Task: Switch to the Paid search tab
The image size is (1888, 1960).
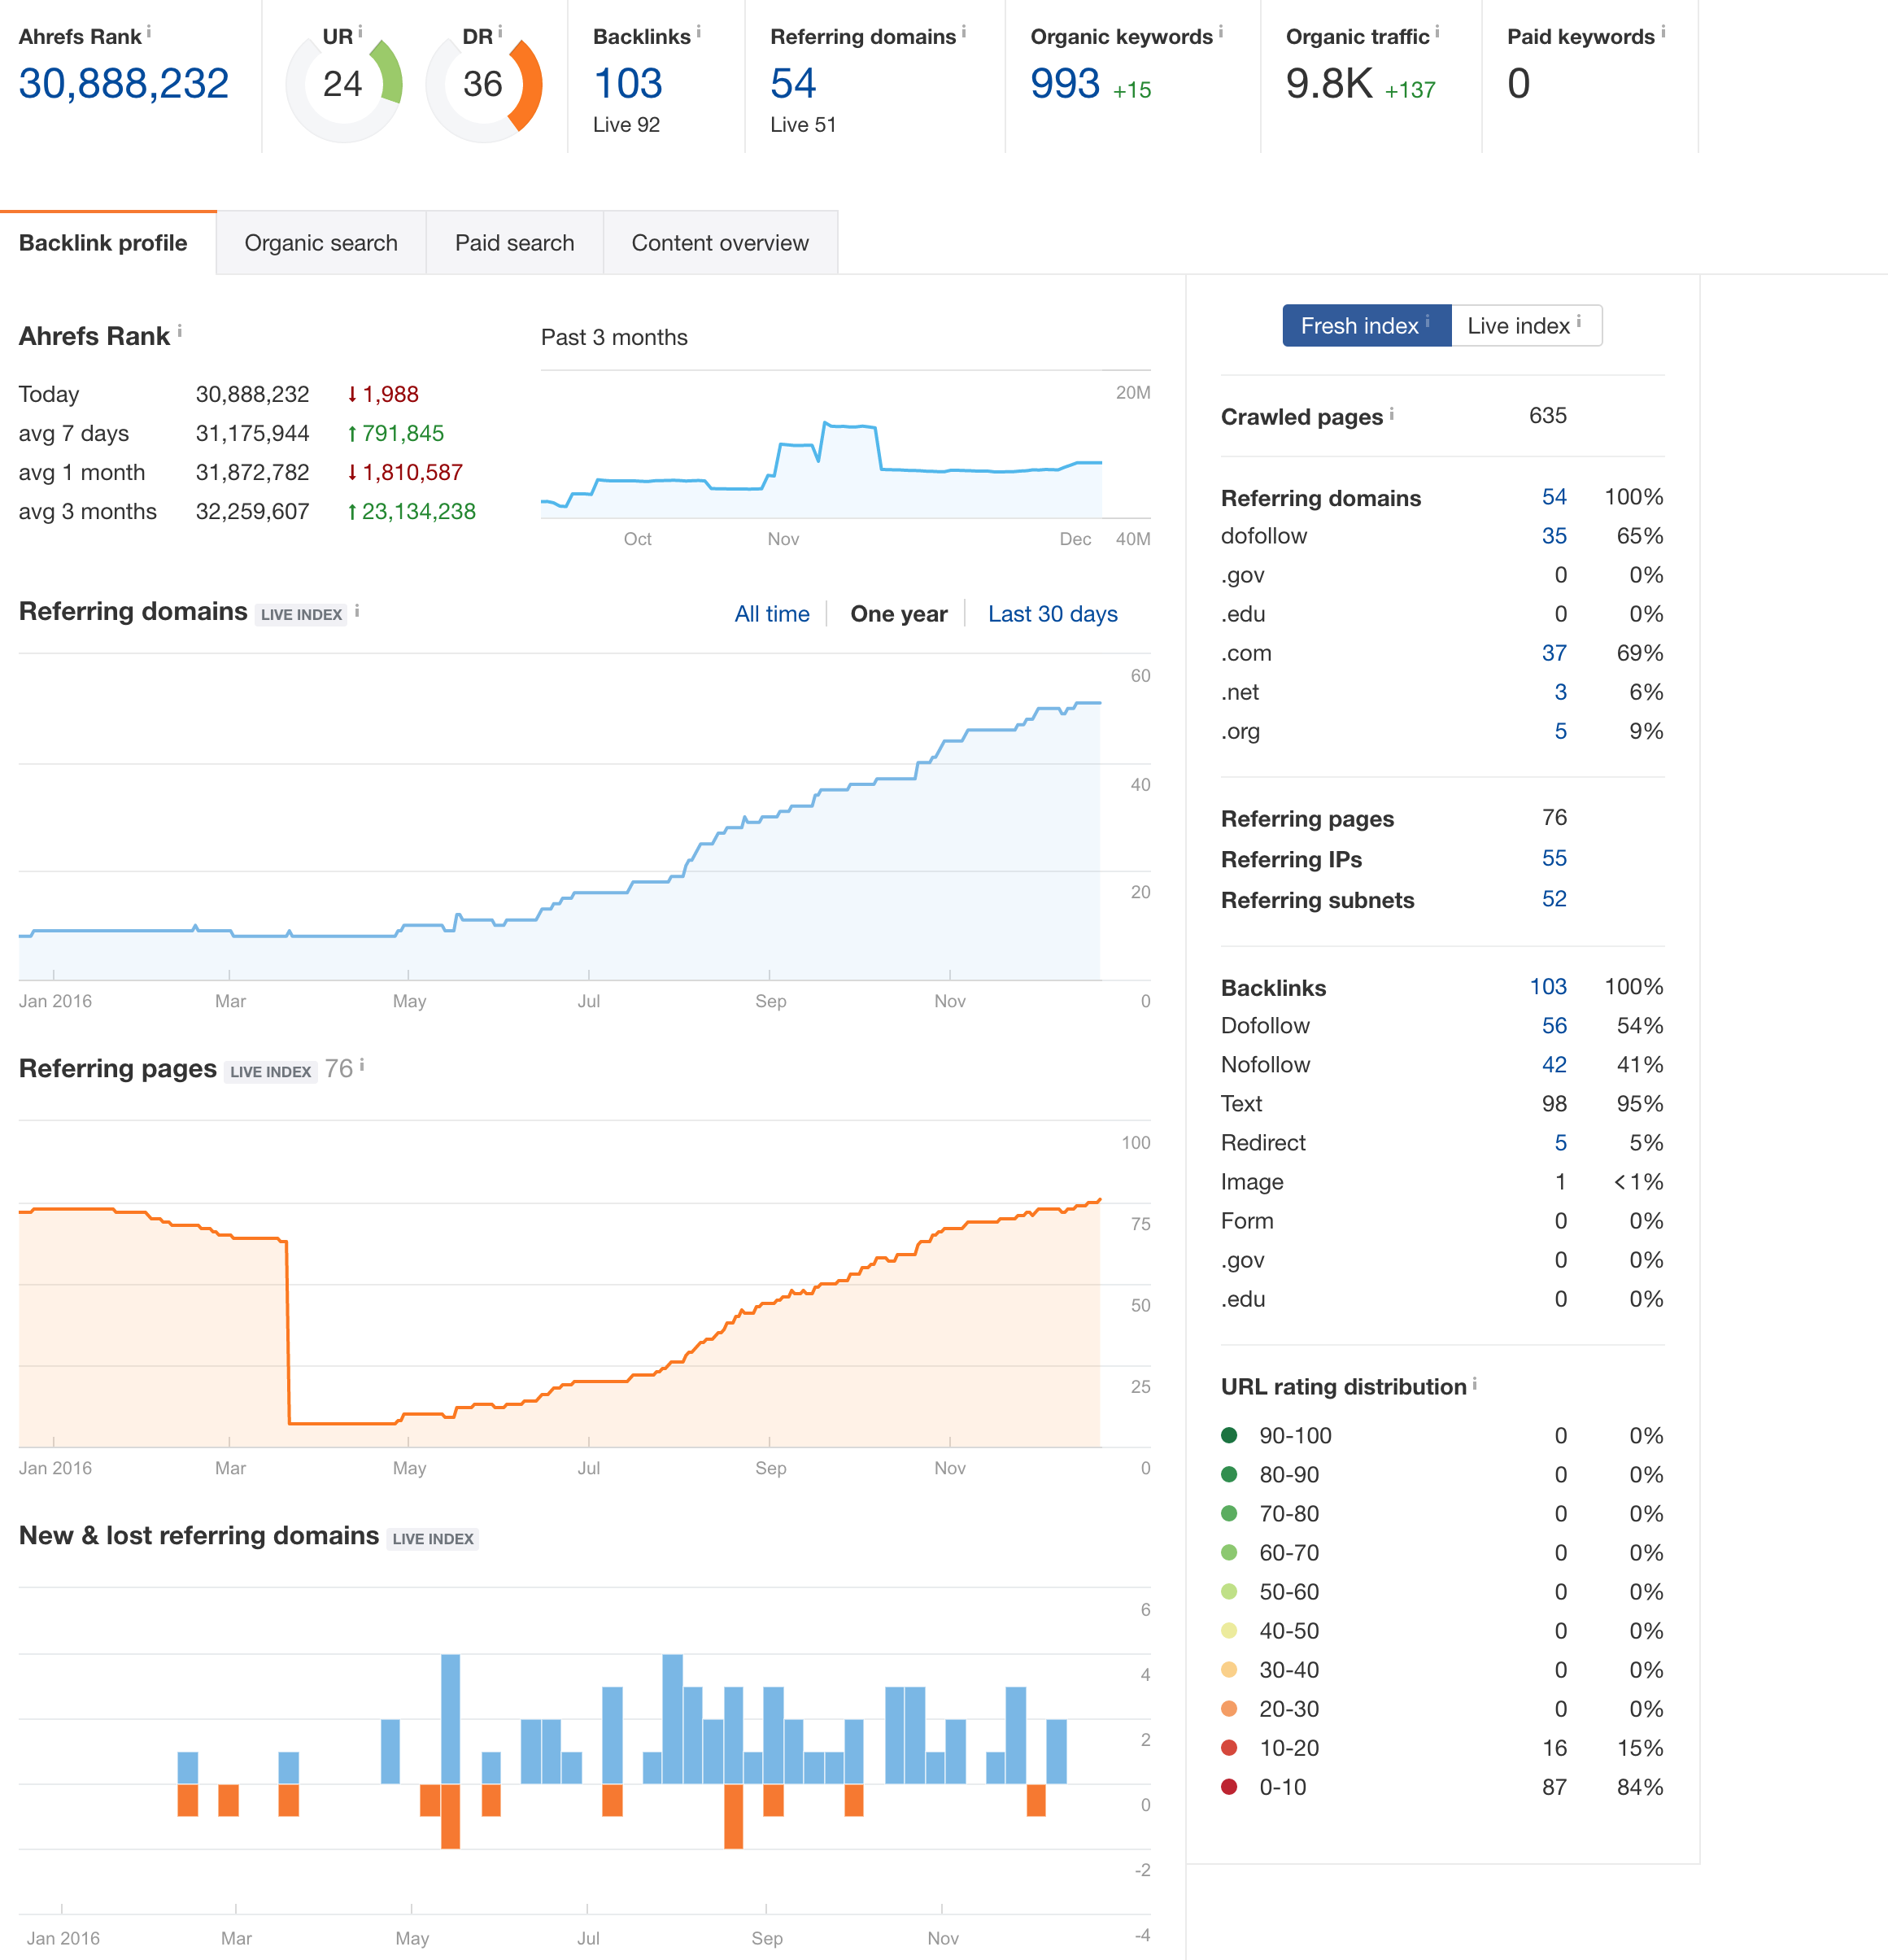Action: [x=515, y=243]
